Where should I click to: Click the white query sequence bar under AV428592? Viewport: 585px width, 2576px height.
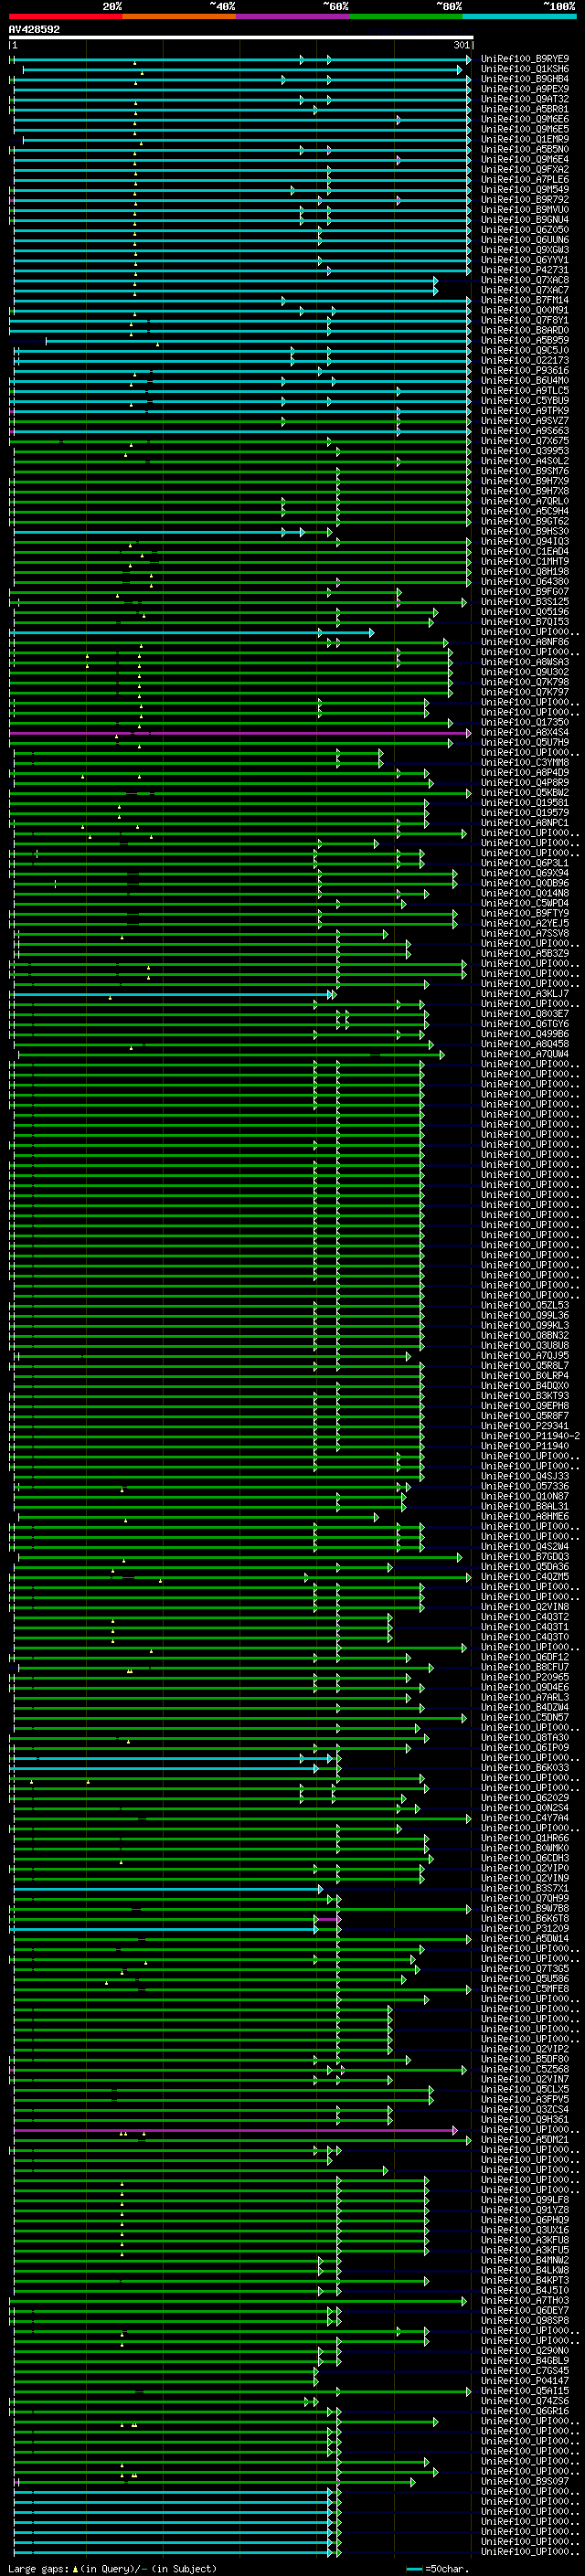241,38
